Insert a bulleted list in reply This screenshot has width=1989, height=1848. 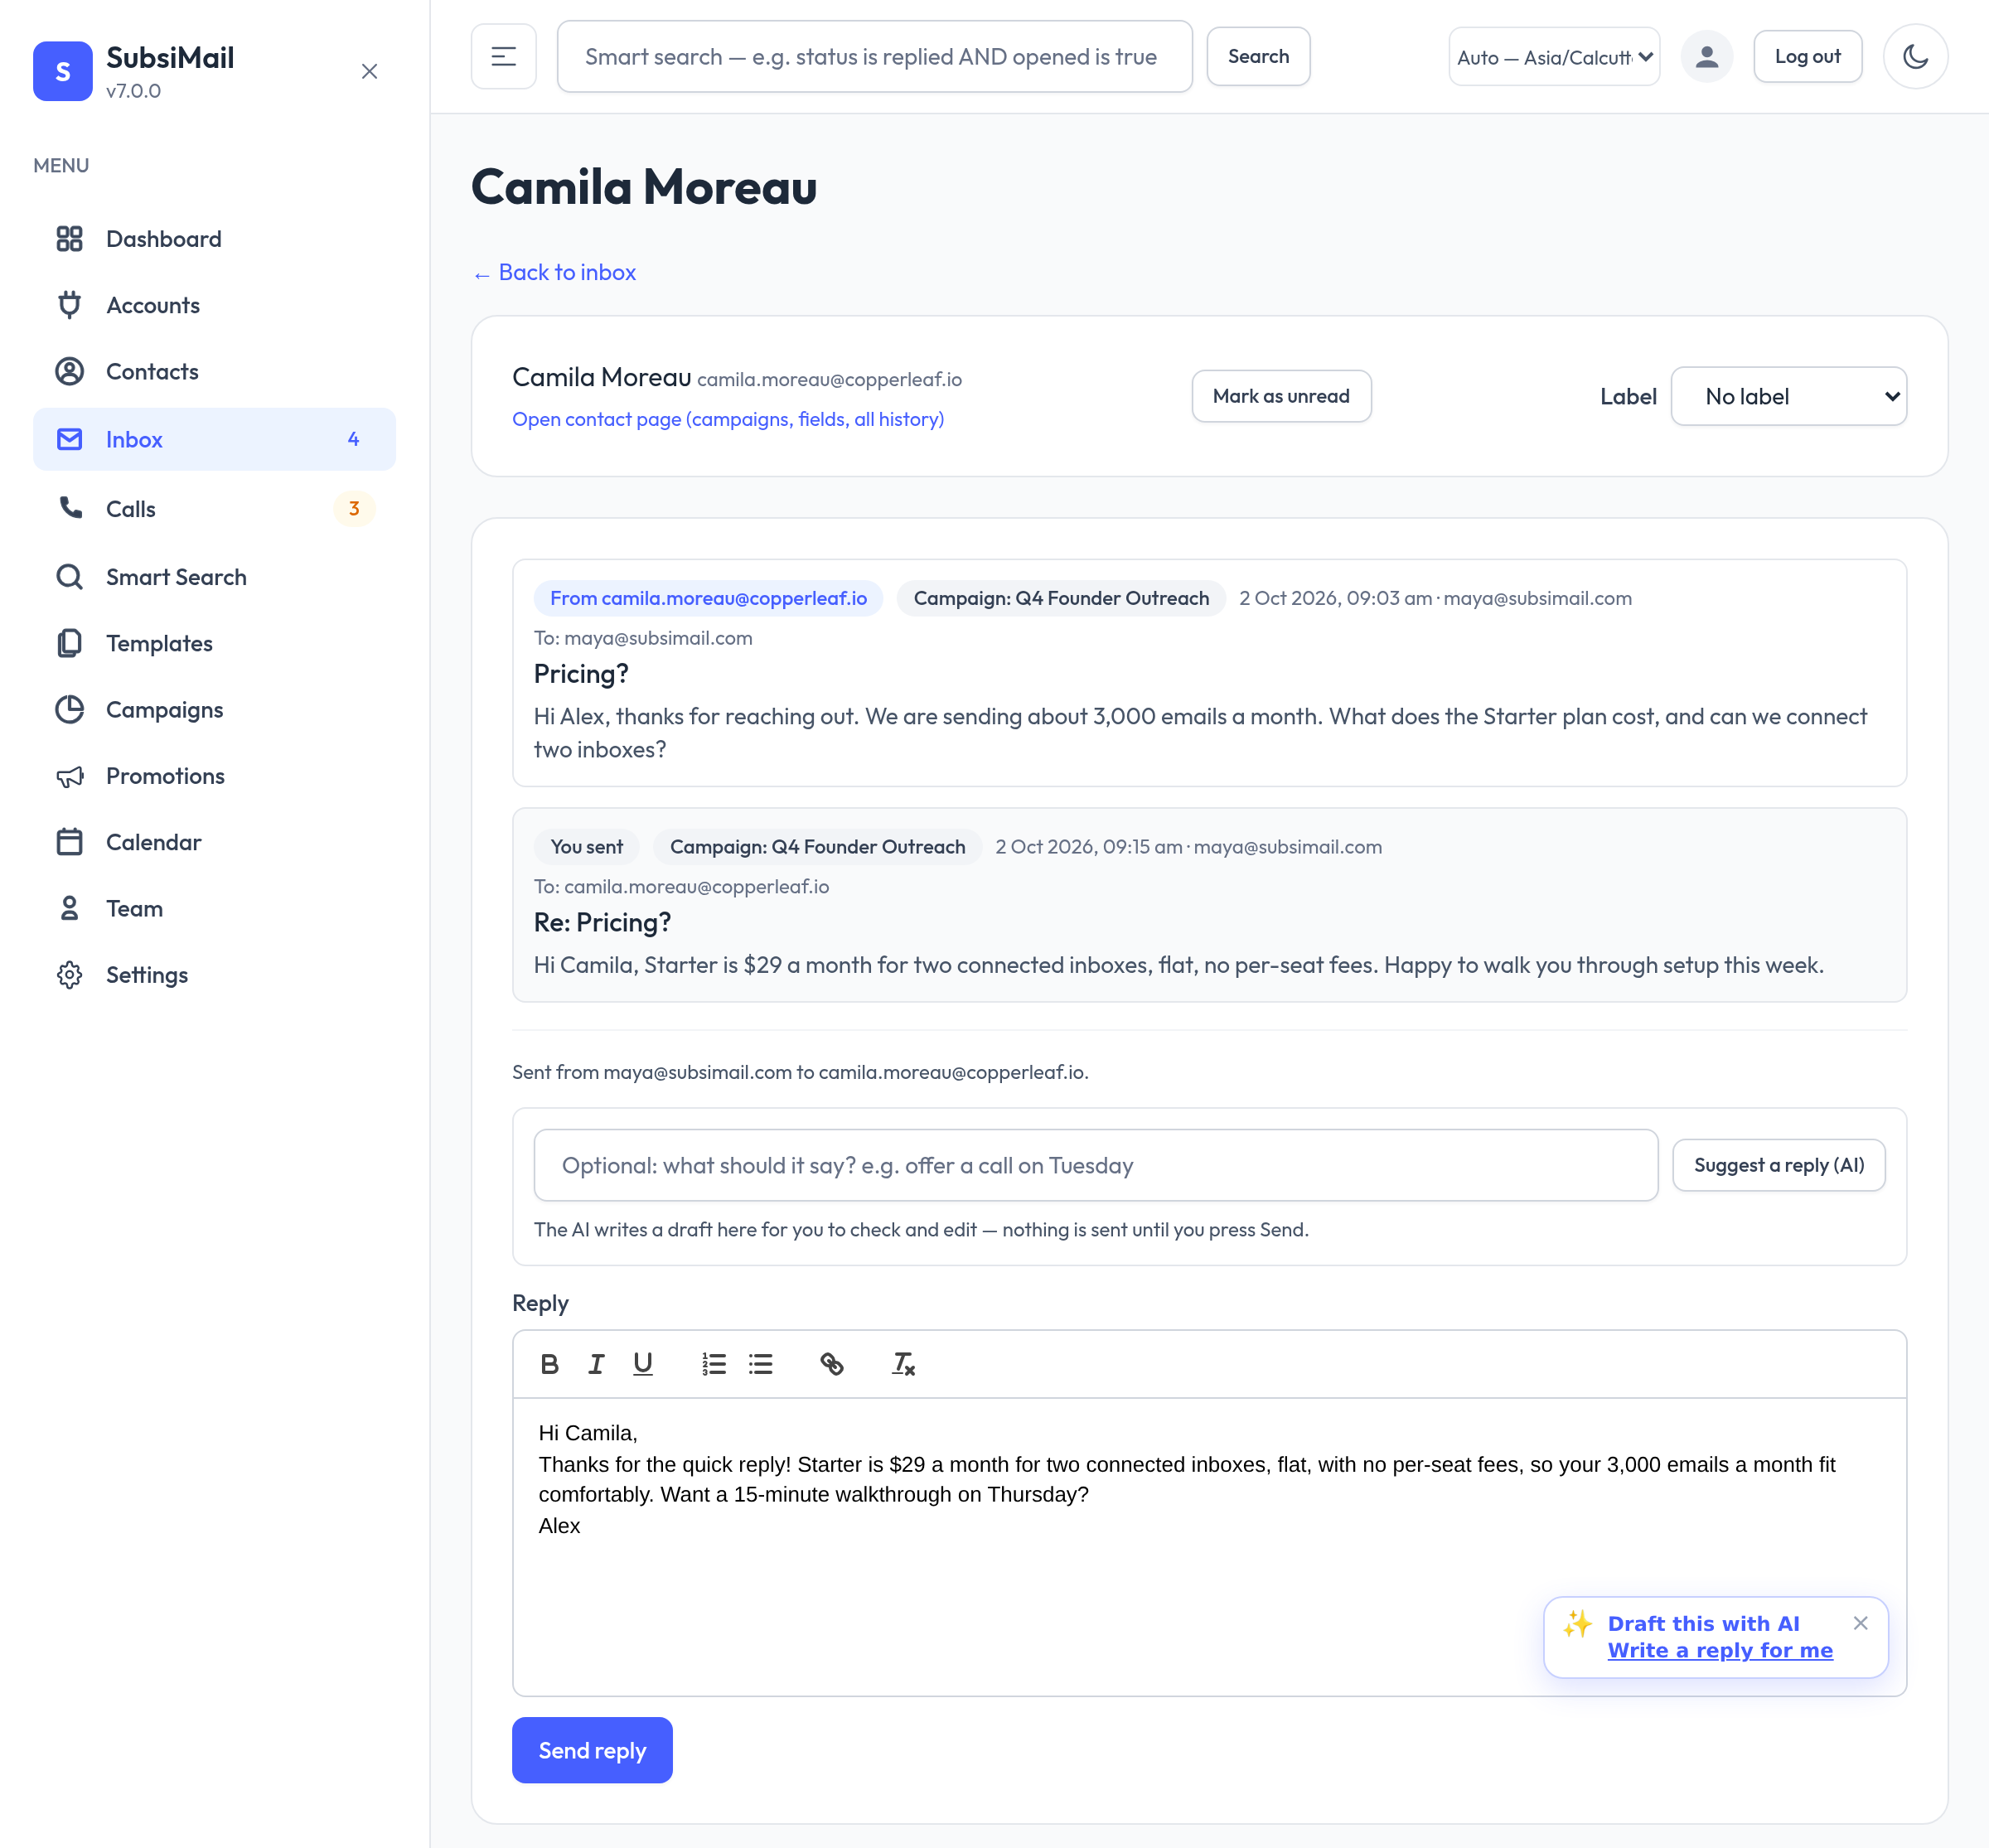(x=761, y=1364)
